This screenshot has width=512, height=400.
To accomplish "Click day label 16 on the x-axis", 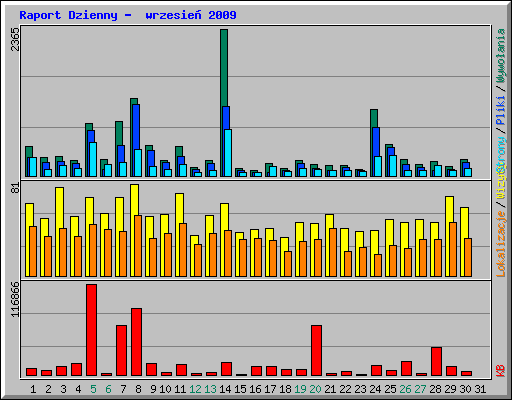I will pos(255,389).
